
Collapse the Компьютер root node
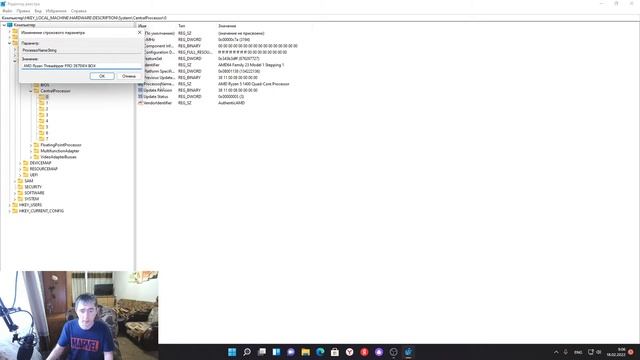tap(4, 25)
